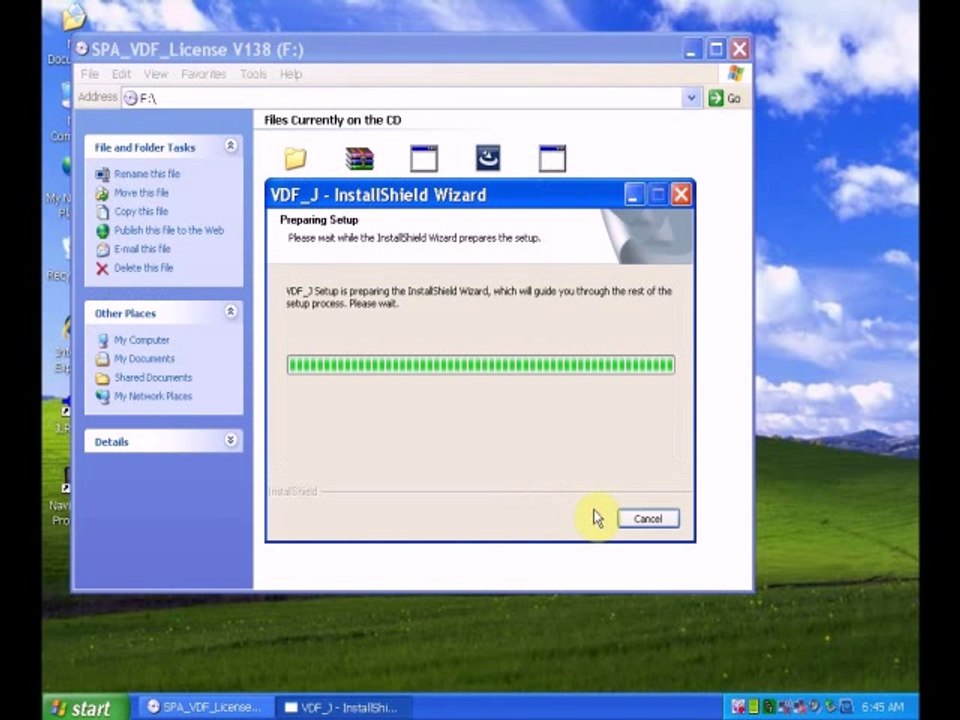Viewport: 960px width, 720px height.
Task: Open the Edit menu
Action: 121,74
